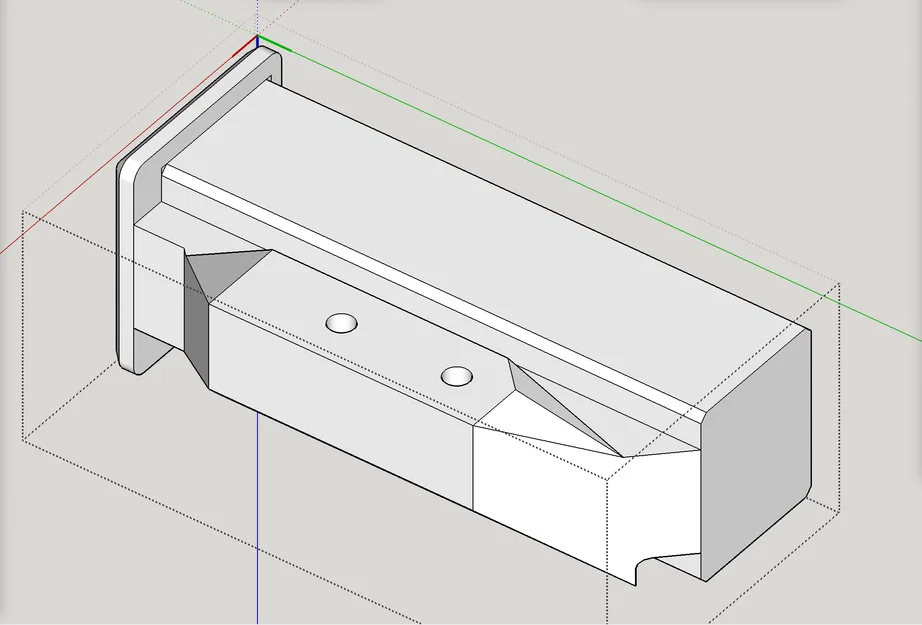Click the right circular hole on front face

pos(457,378)
